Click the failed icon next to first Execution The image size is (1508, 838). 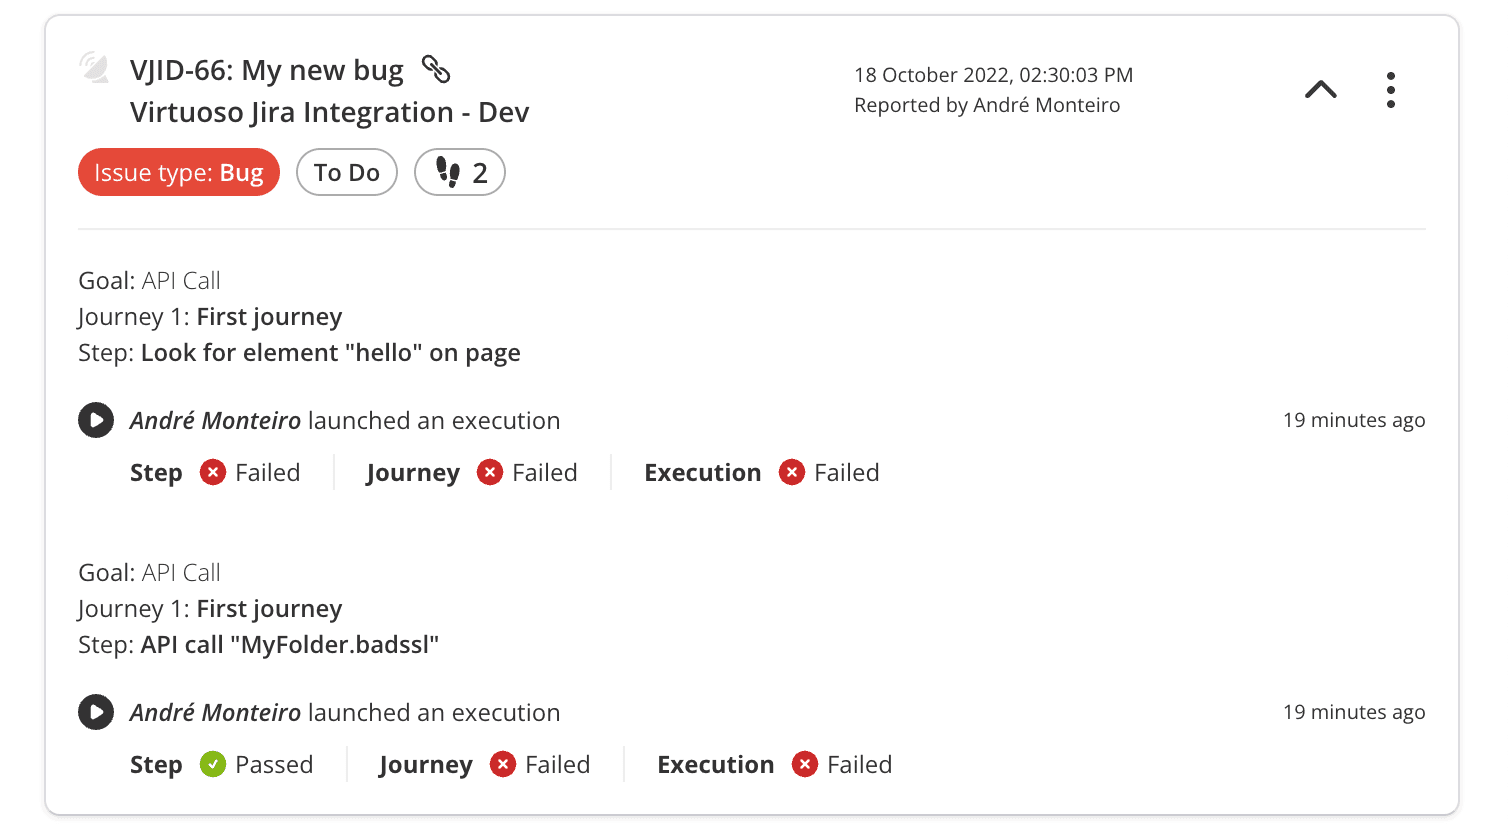[792, 472]
